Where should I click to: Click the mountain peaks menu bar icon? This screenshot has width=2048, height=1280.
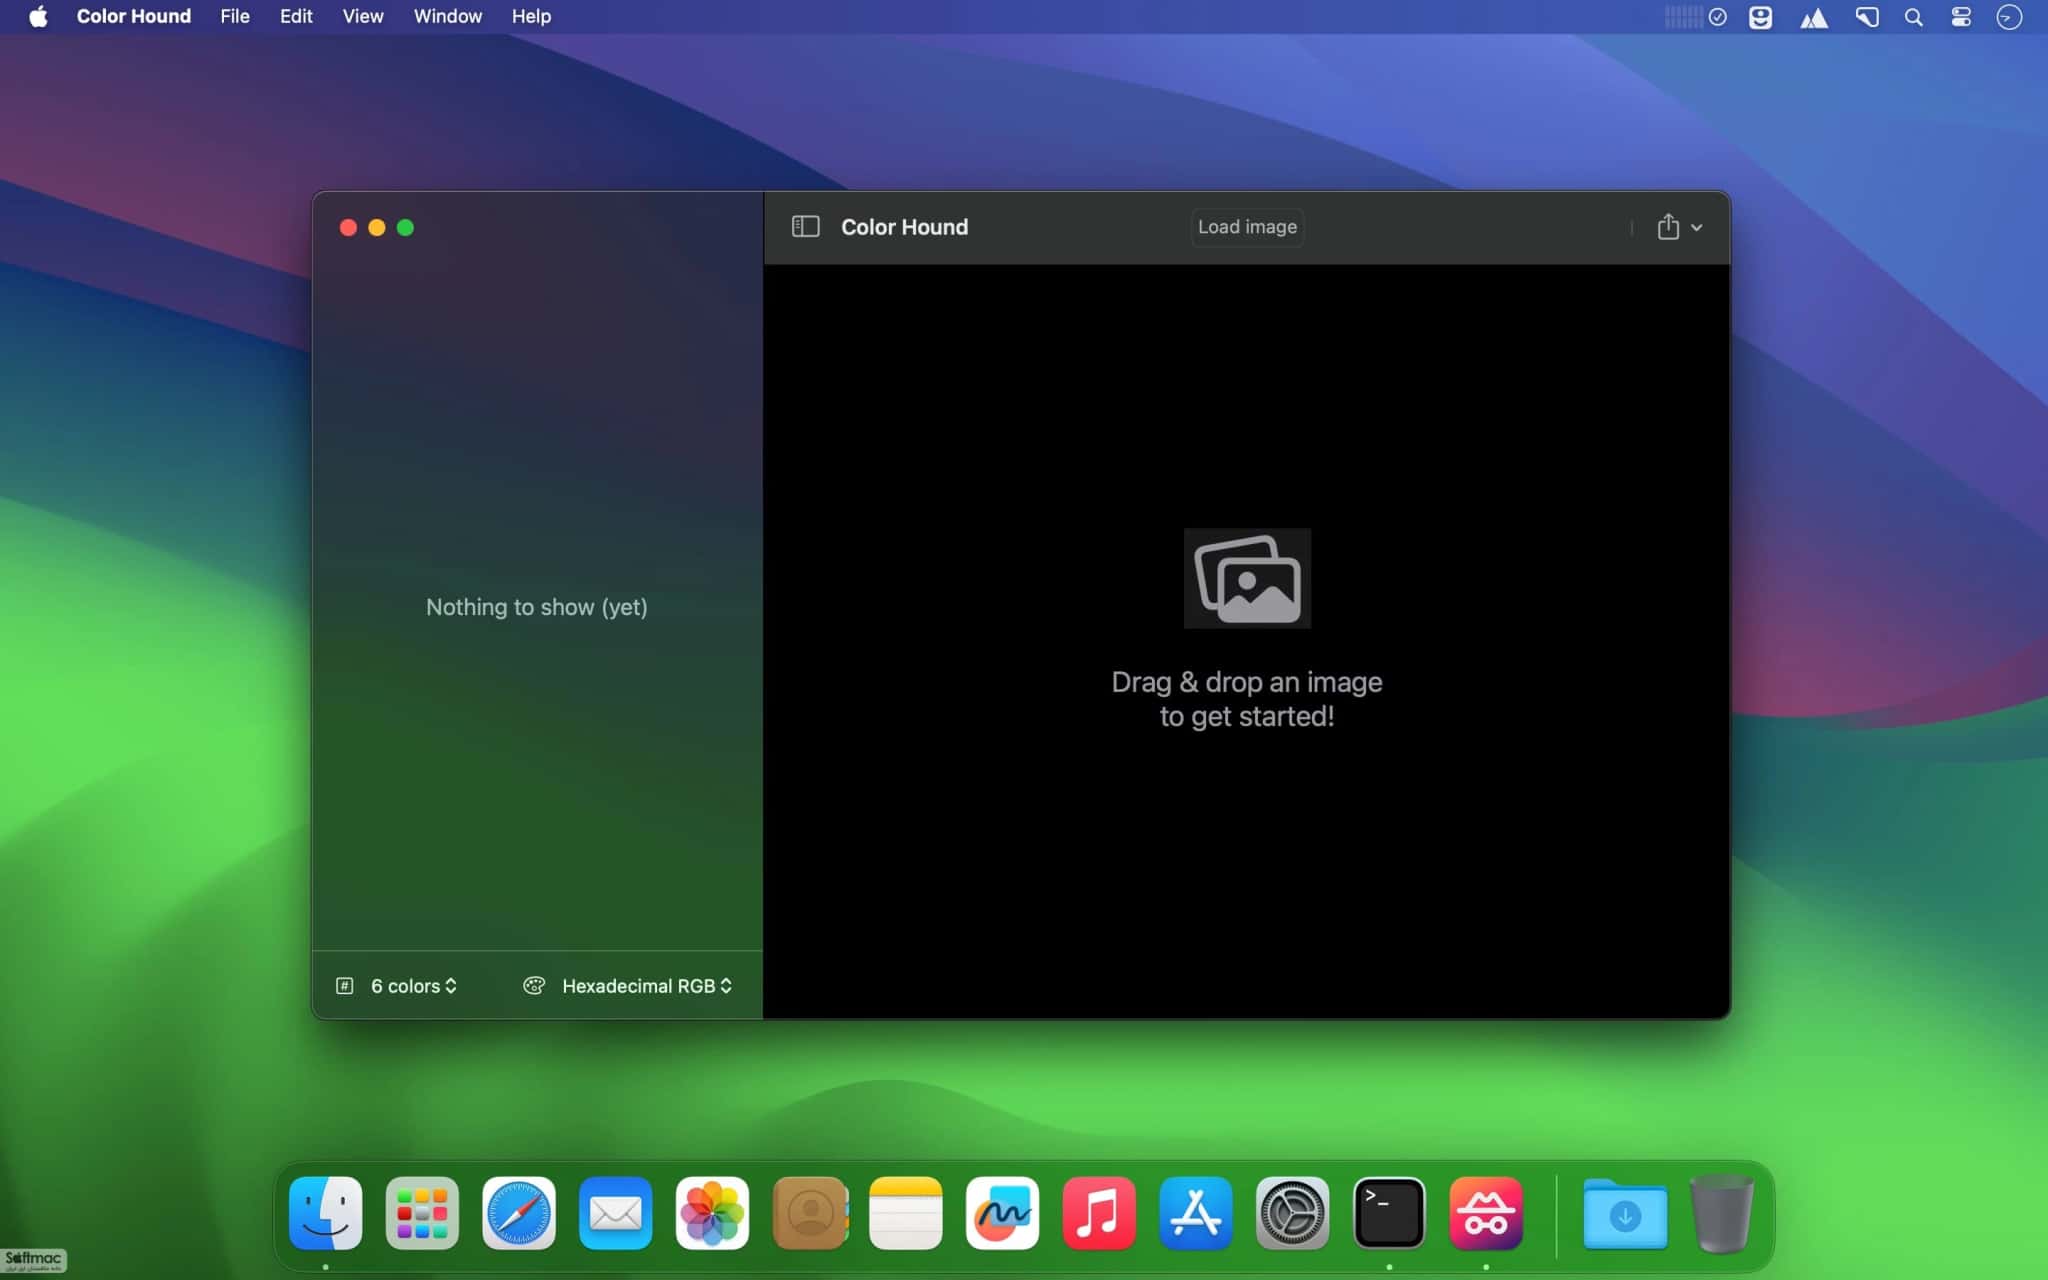point(1814,18)
